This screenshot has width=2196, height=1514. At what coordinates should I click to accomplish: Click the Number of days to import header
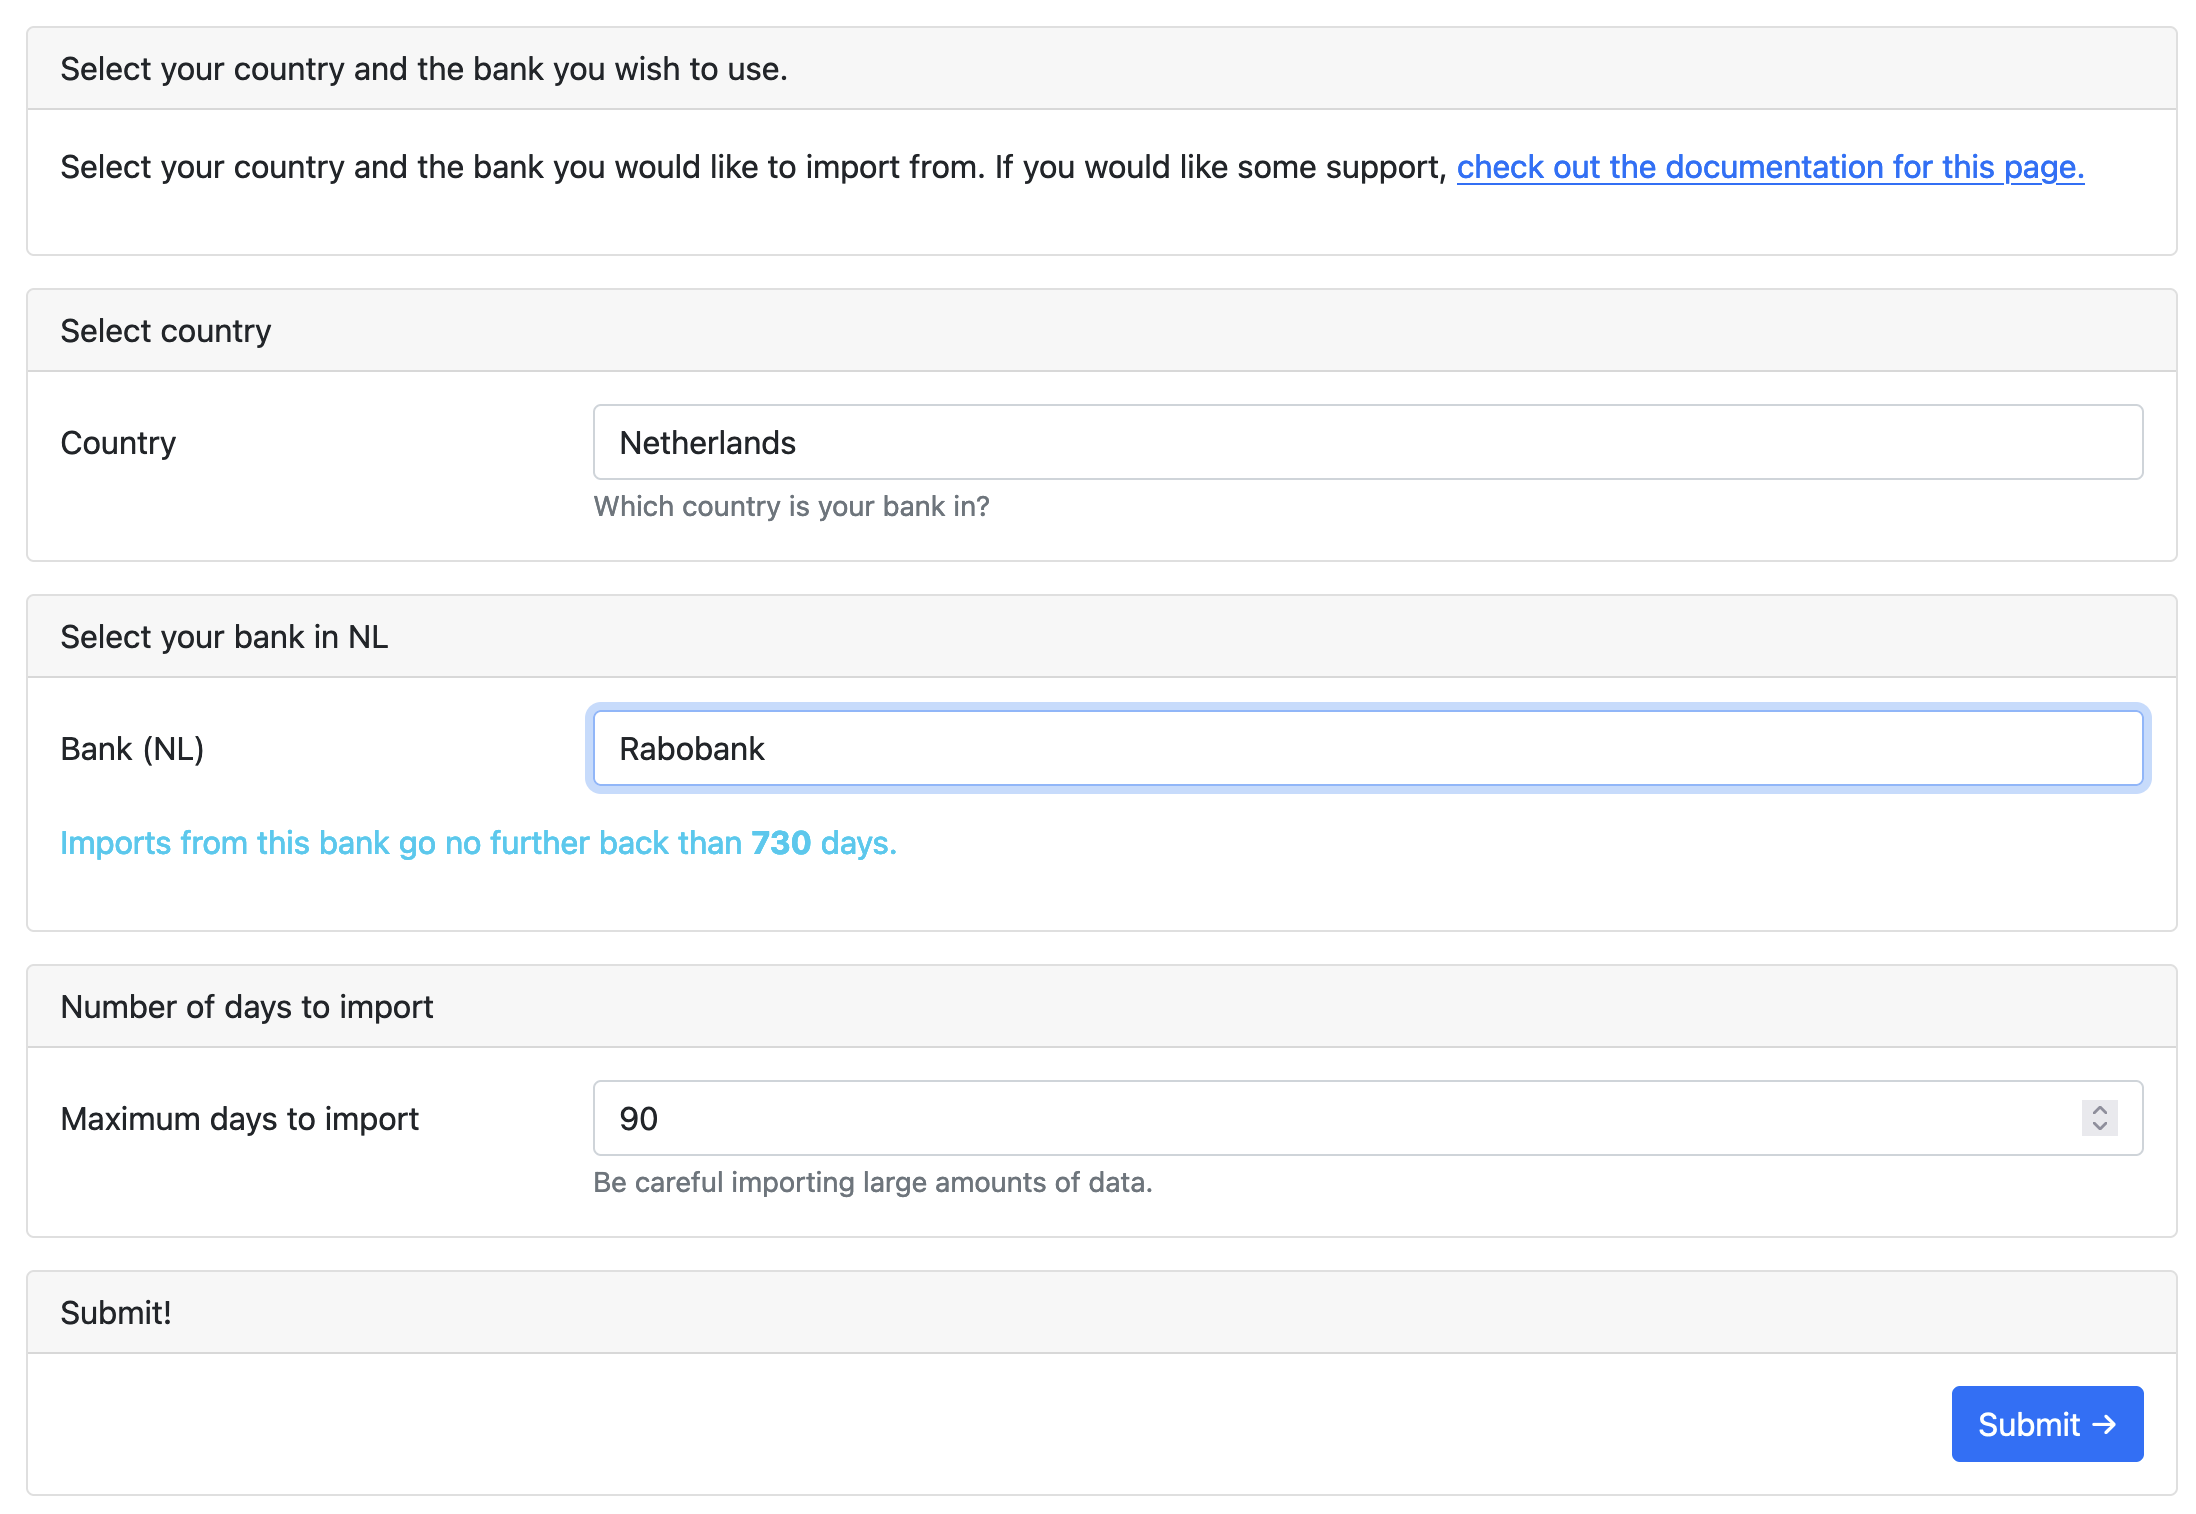tap(246, 1007)
